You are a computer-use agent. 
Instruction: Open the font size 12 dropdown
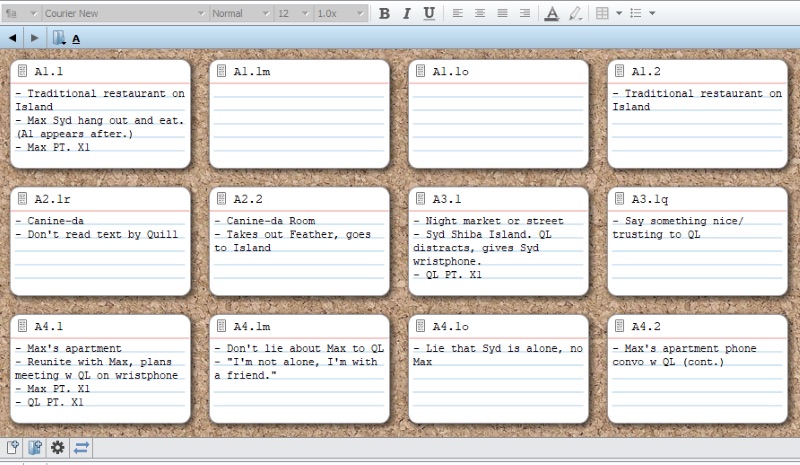point(290,13)
